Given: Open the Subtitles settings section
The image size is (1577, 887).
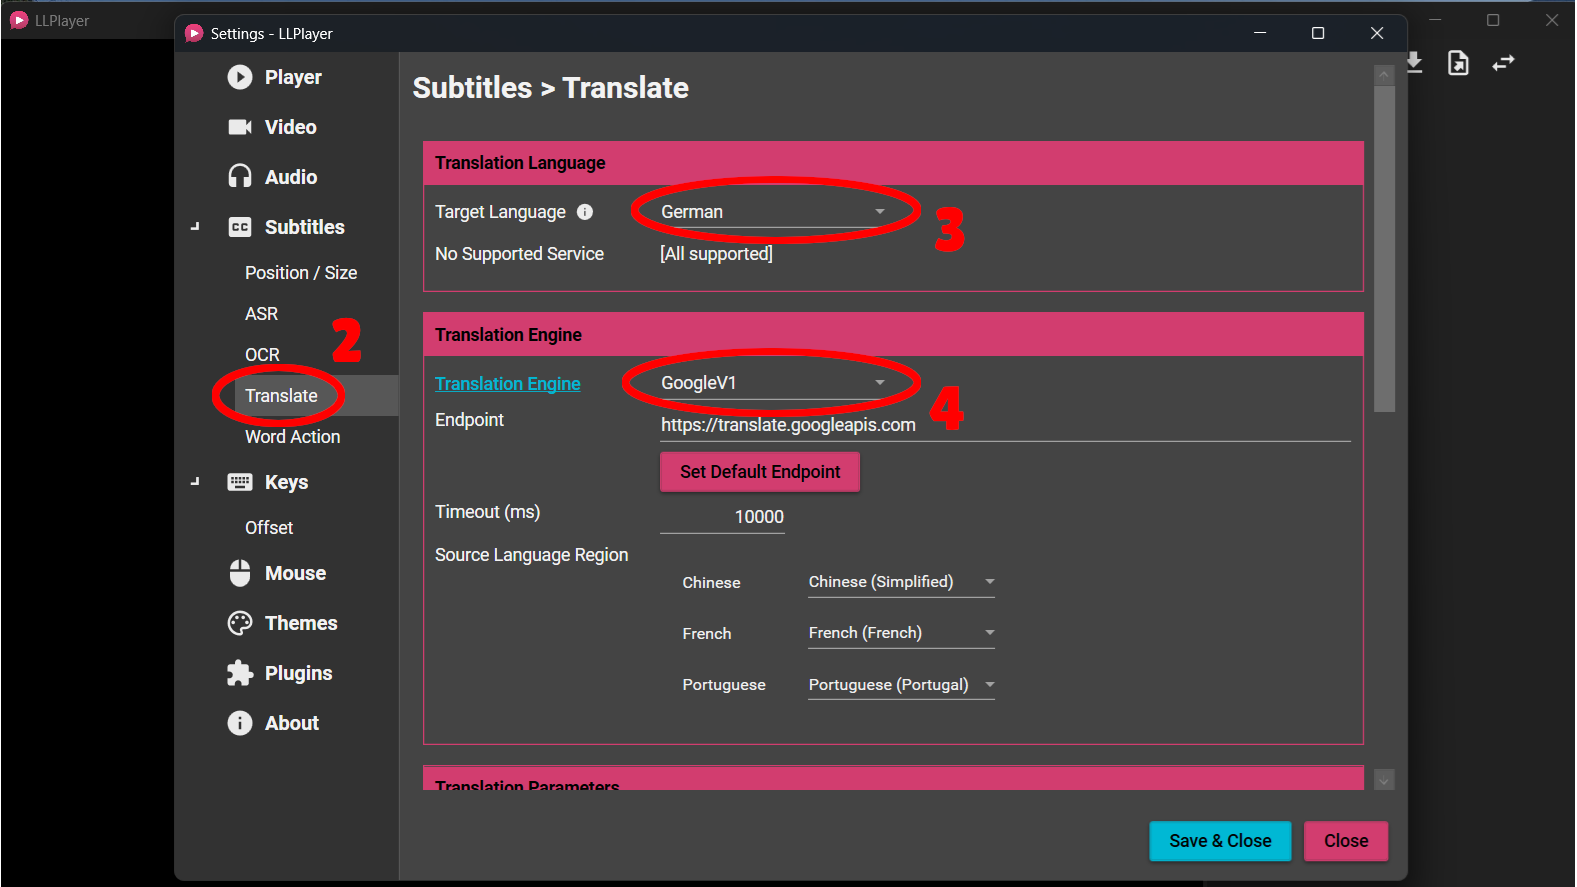Looking at the screenshot, I should tap(304, 227).
